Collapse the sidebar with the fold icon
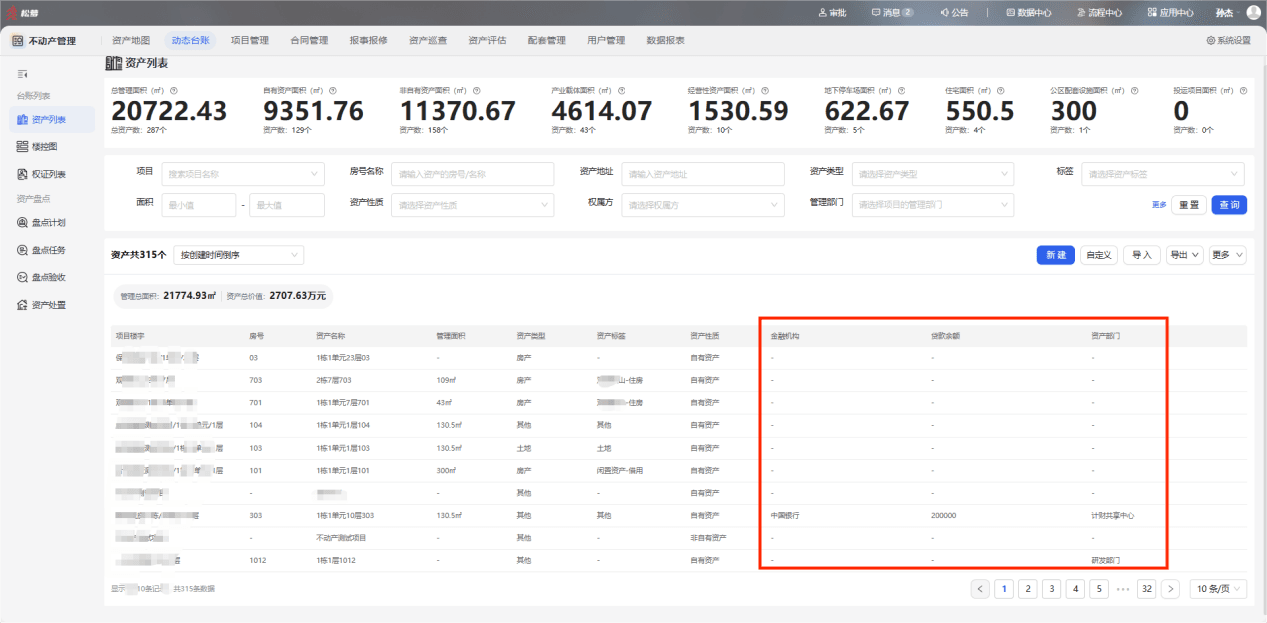Screen dimensions: 1267x623 coord(22,74)
